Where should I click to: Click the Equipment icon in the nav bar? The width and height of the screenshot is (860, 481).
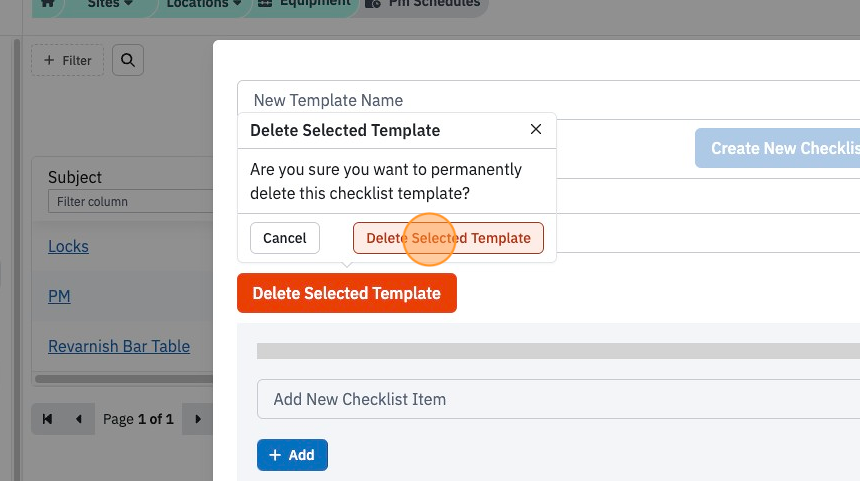click(x=265, y=3)
